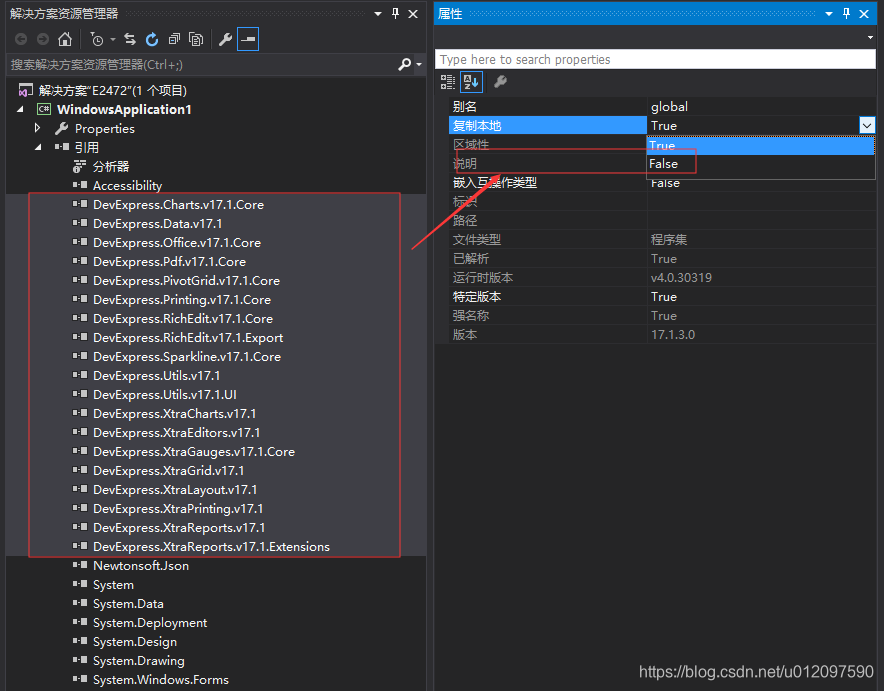Click the global alias value cell
The width and height of the screenshot is (884, 691).
click(x=761, y=107)
